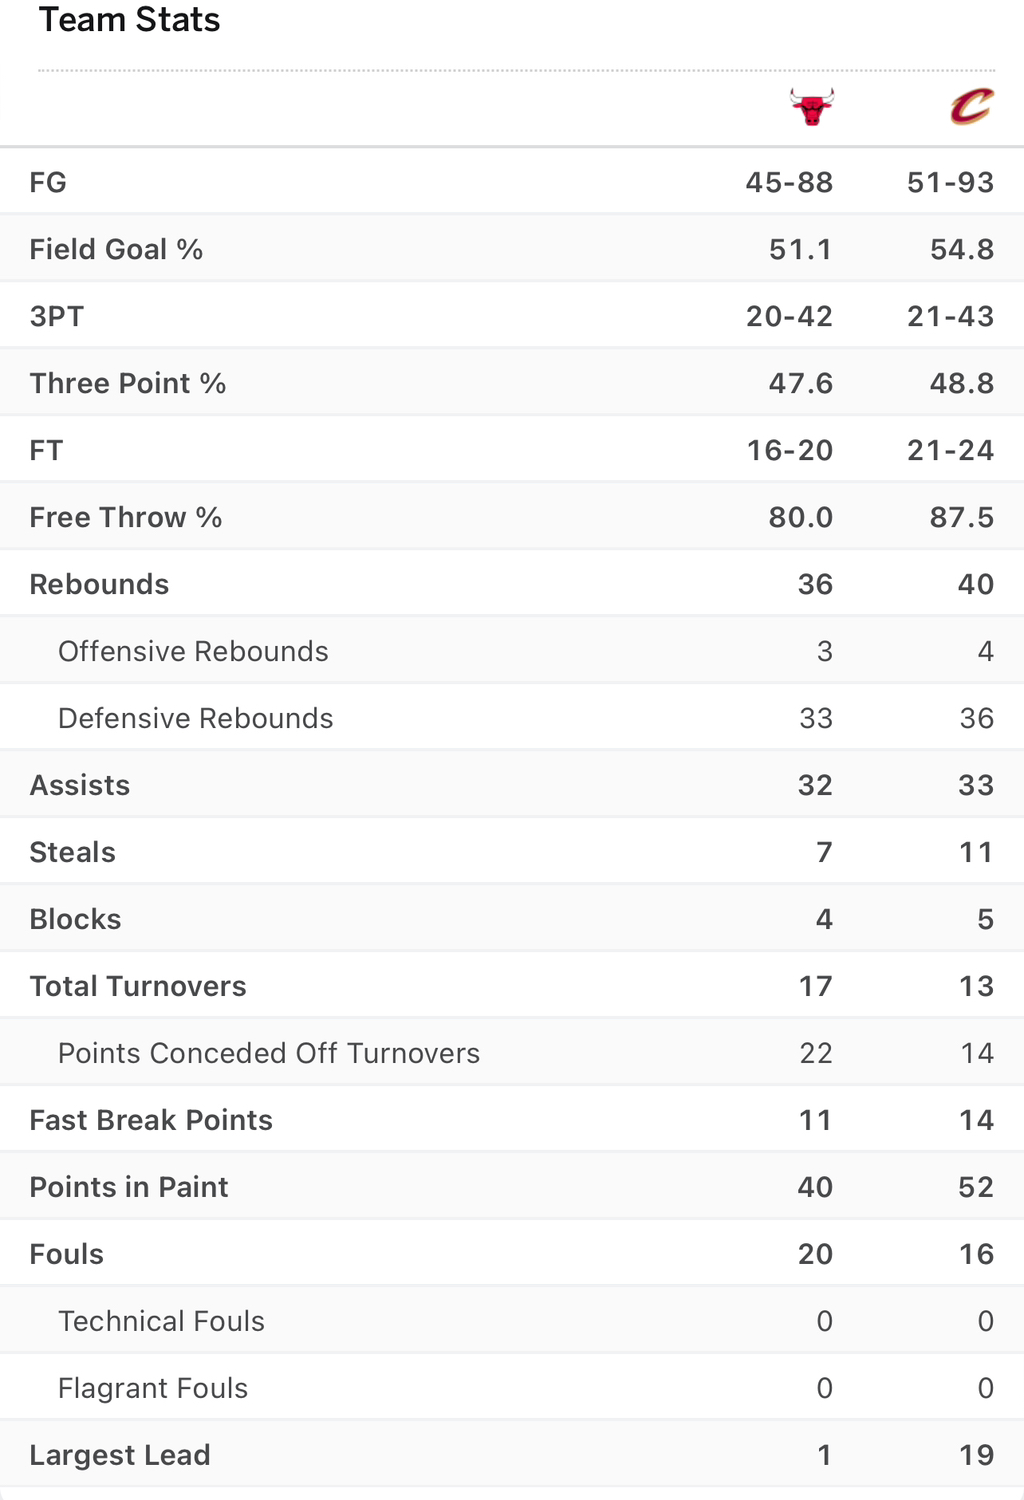Select the Free Throw % row
This screenshot has height=1500, width=1024.
coord(512,517)
